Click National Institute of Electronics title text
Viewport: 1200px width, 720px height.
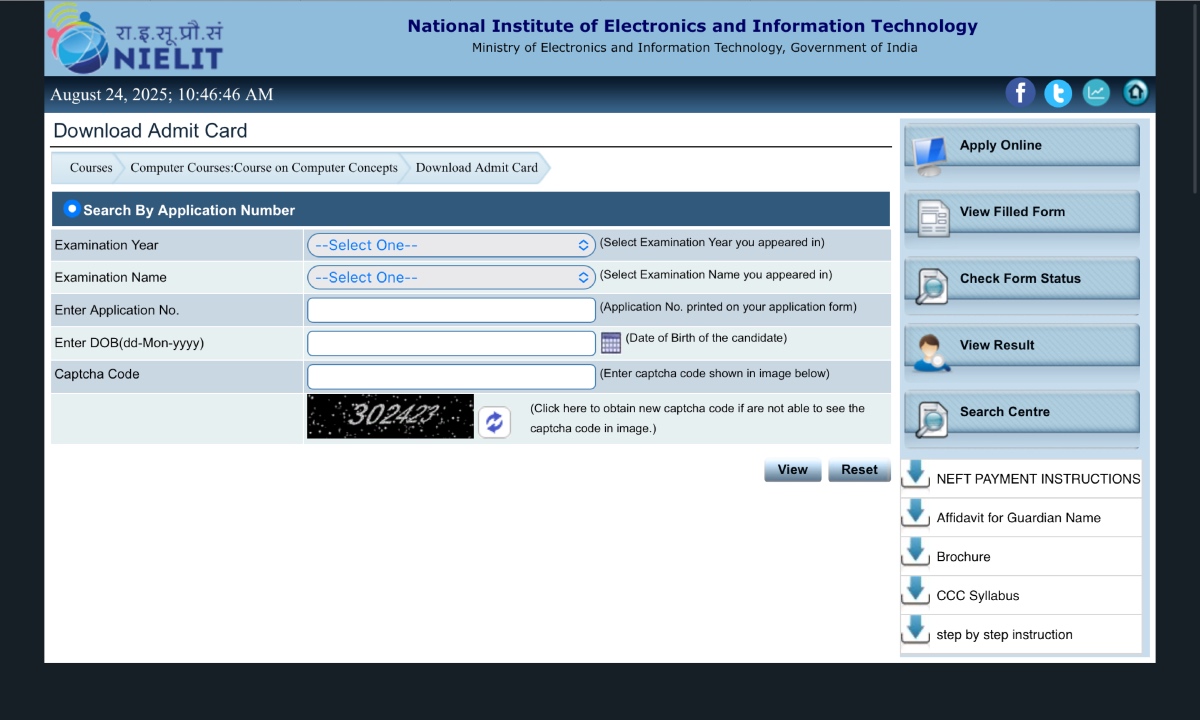pyautogui.click(x=693, y=27)
